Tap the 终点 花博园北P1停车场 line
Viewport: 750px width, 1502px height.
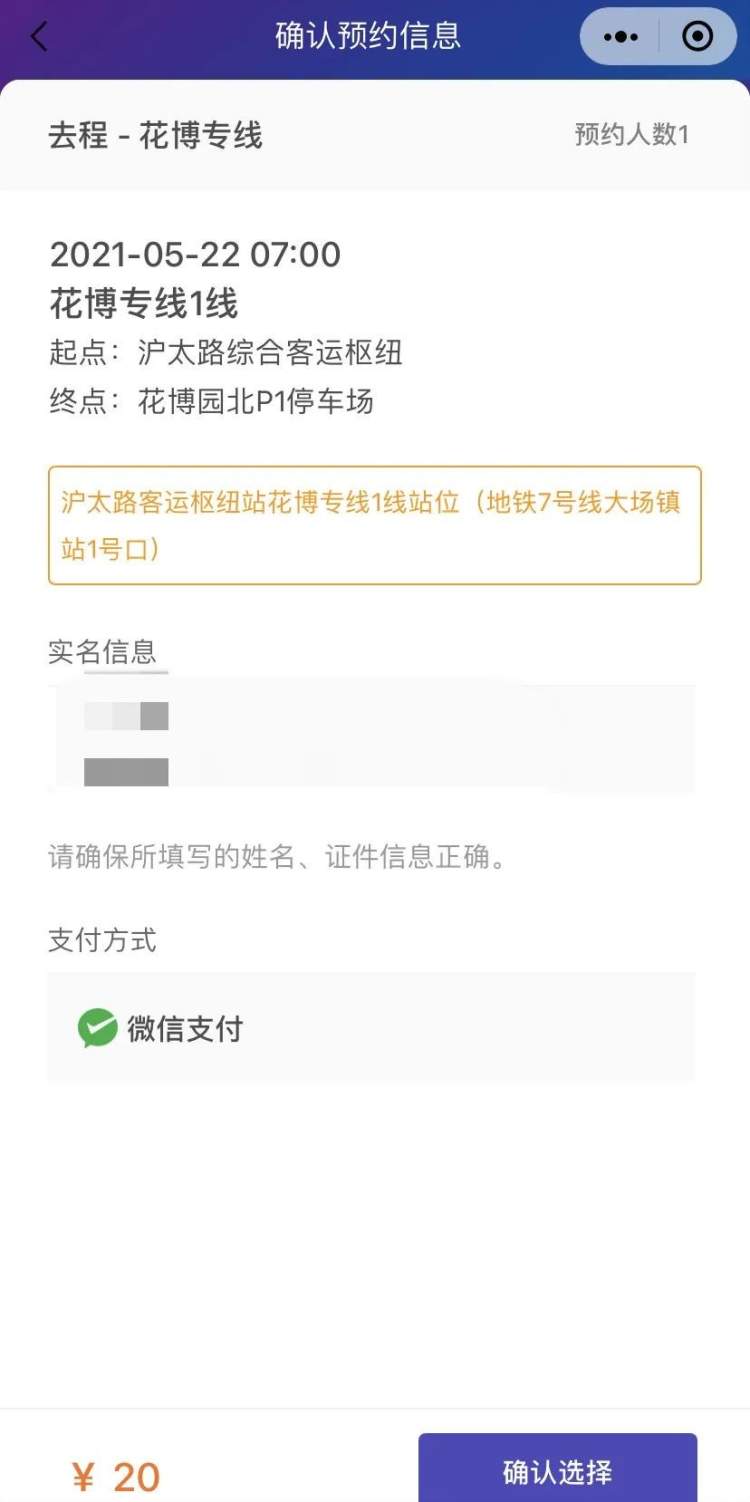[211, 401]
